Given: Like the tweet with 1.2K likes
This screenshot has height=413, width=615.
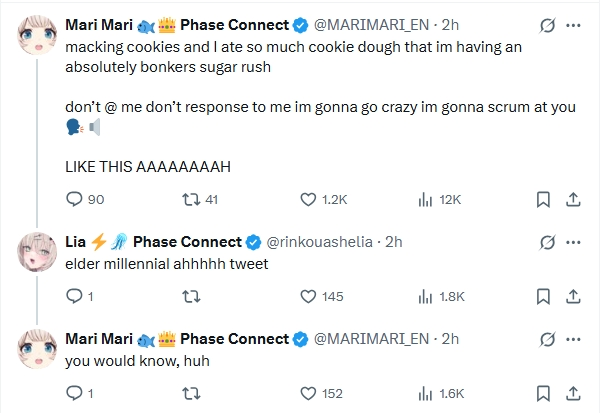Looking at the screenshot, I should point(308,199).
